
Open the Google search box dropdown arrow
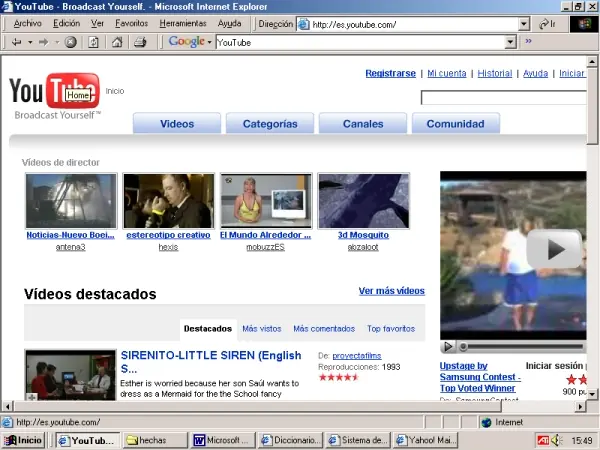510,42
